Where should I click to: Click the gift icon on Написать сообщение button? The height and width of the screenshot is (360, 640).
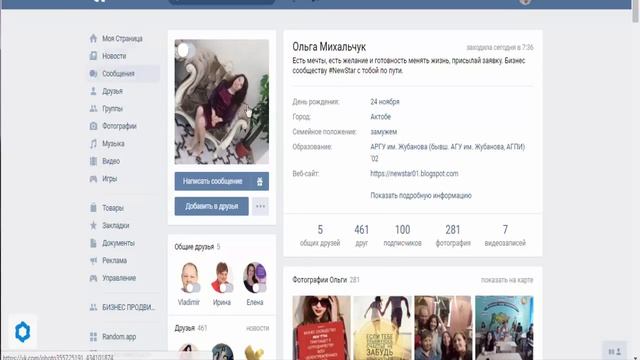click(x=260, y=181)
